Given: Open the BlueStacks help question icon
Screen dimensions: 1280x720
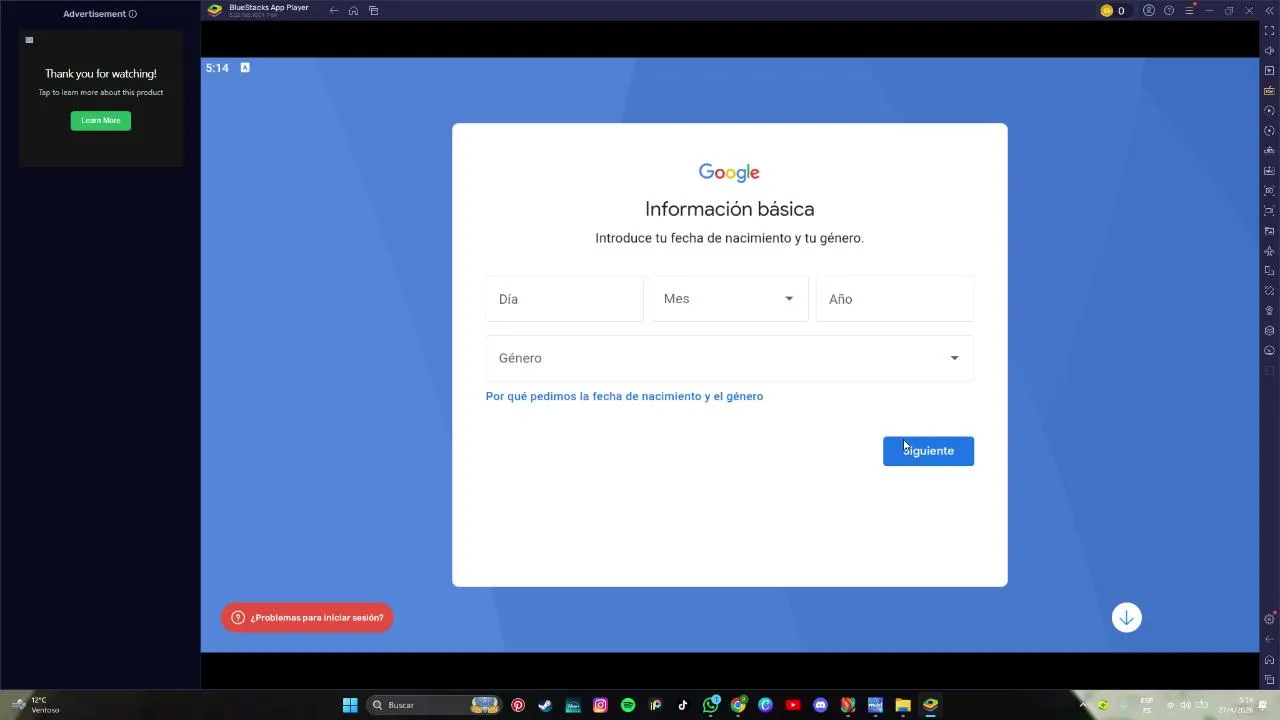Looking at the screenshot, I should pos(1169,11).
